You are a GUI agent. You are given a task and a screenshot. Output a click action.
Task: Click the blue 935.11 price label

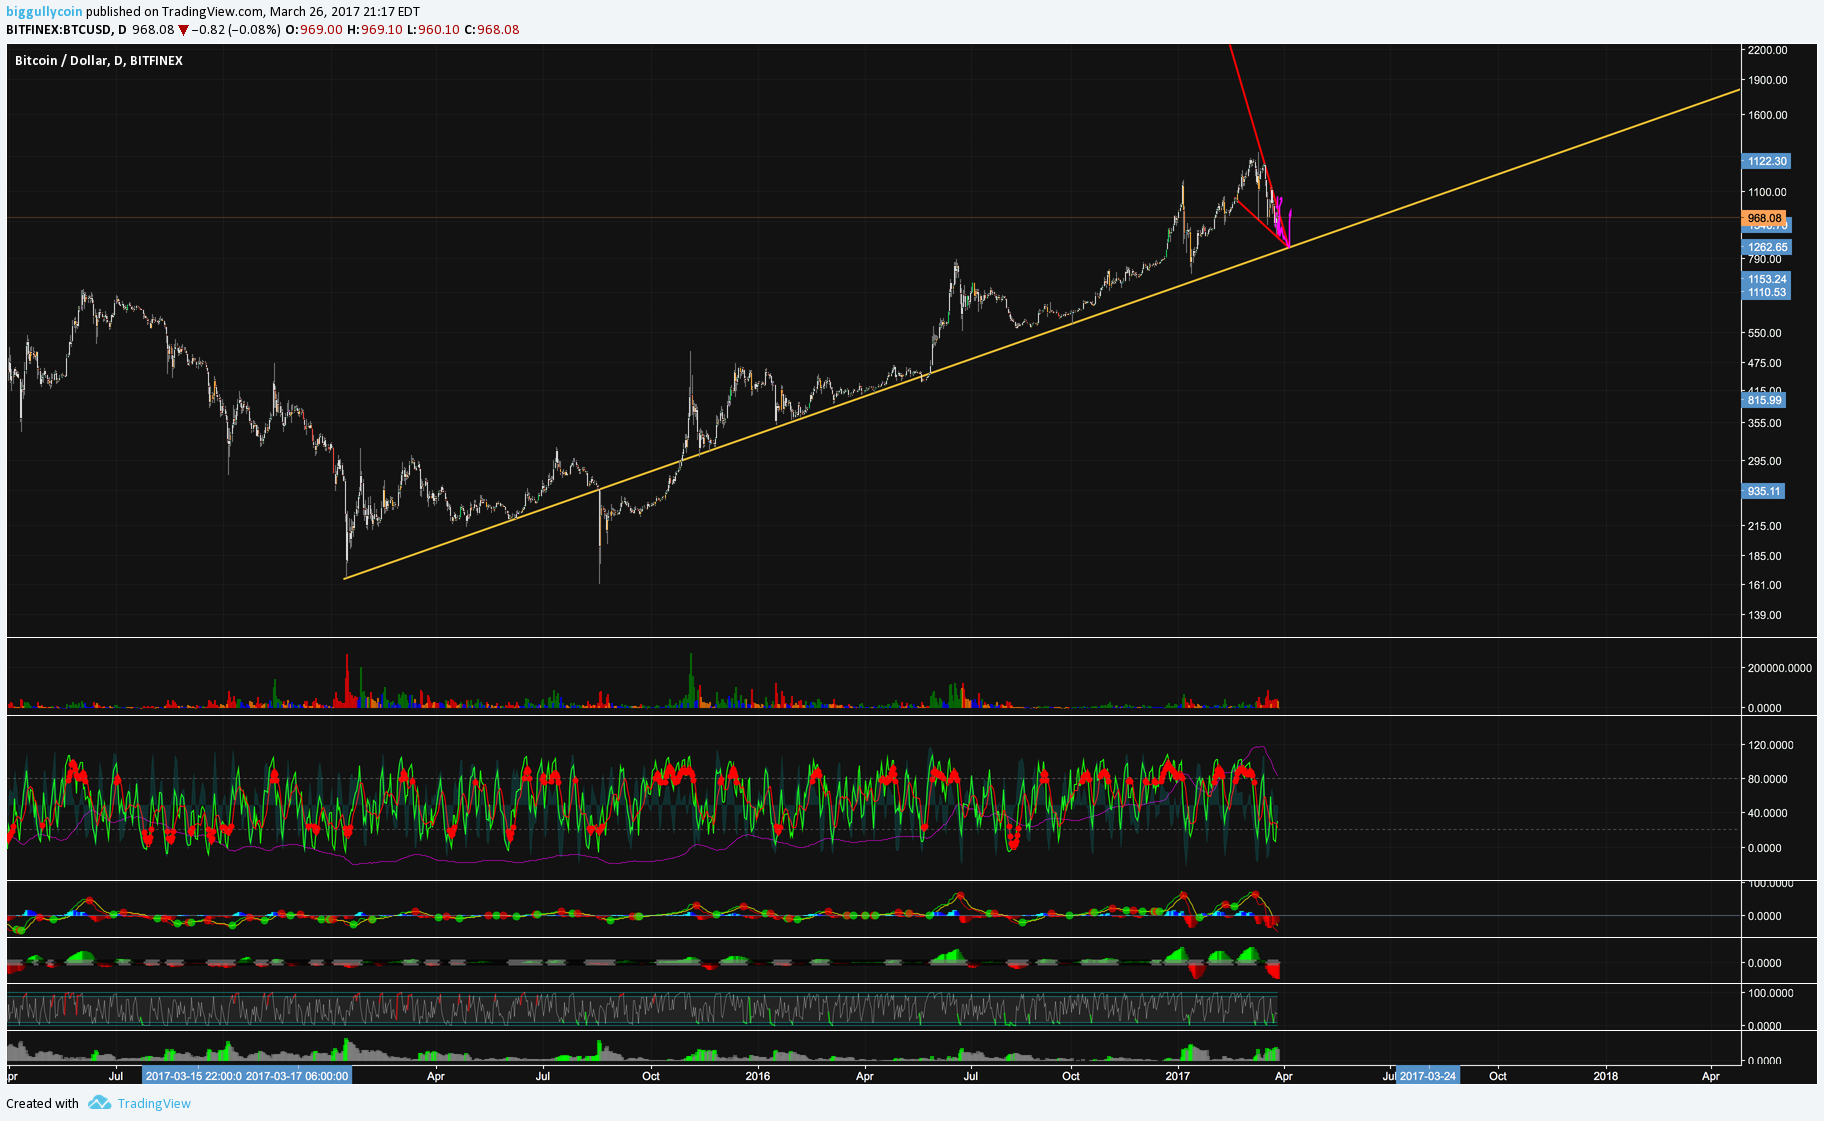click(1764, 491)
